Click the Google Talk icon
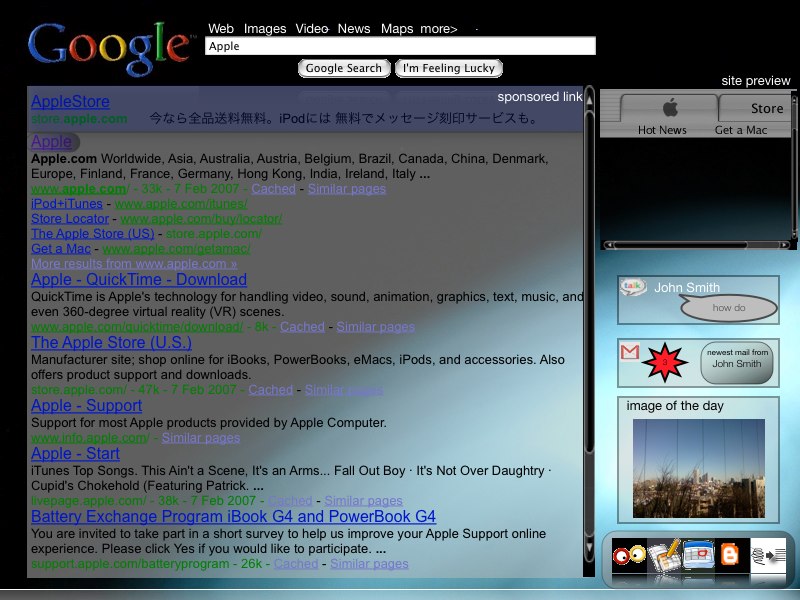 pyautogui.click(x=633, y=287)
